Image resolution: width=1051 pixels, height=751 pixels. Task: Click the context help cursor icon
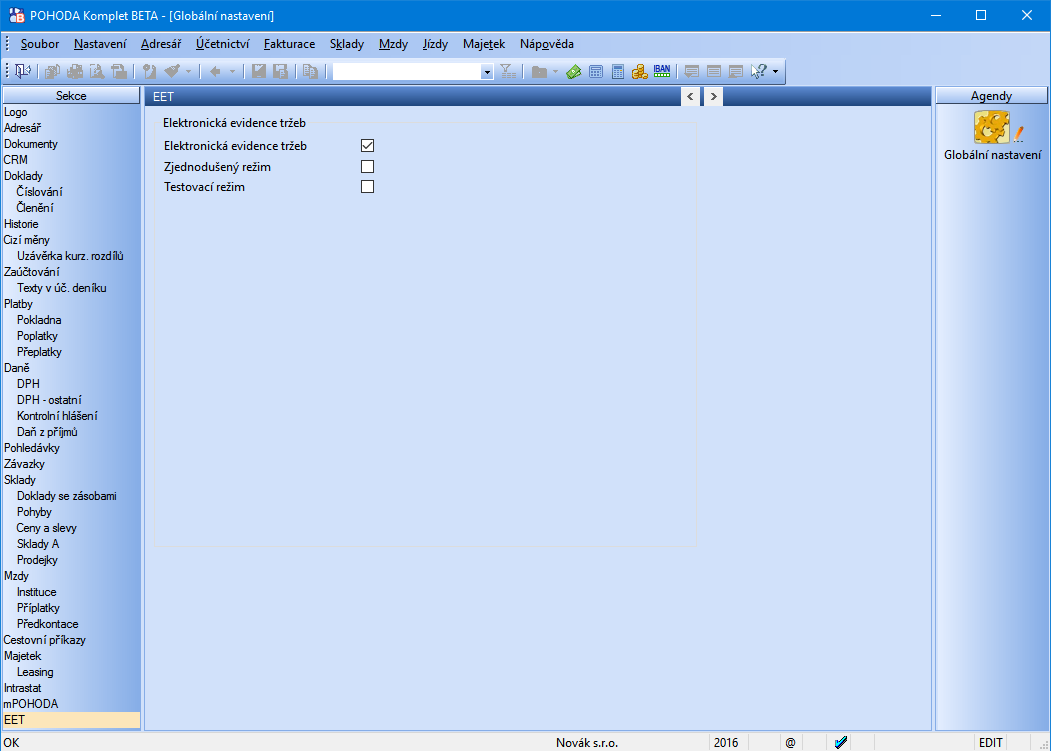758,71
